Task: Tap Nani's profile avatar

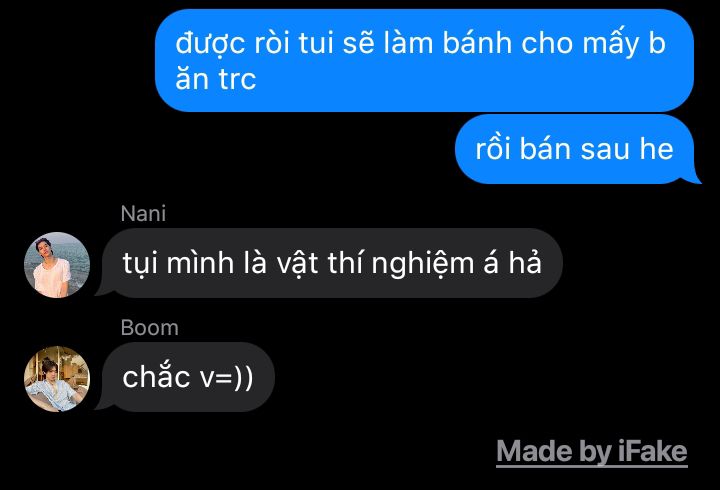Action: [x=57, y=265]
